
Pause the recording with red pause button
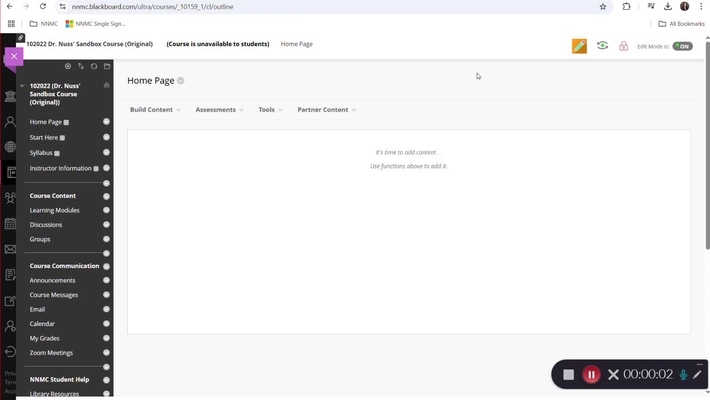coord(591,375)
